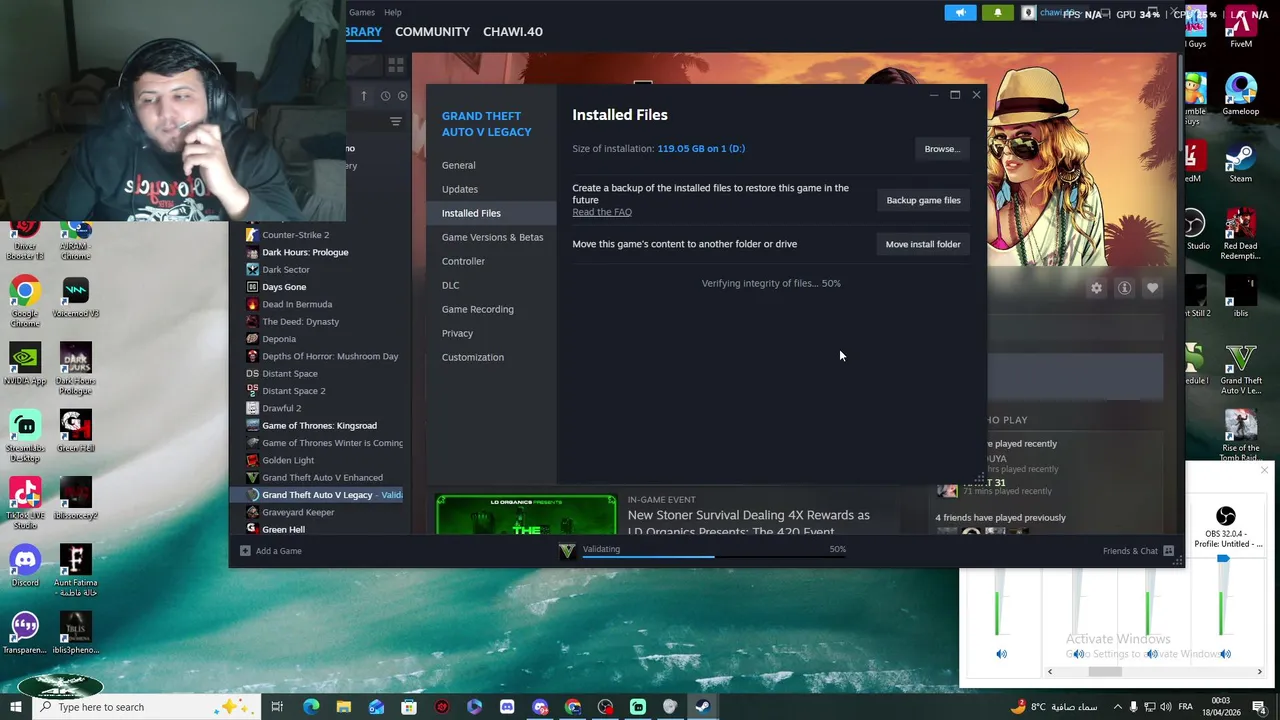
Task: Filter library by ready-to-play icon
Action: [x=403, y=96]
